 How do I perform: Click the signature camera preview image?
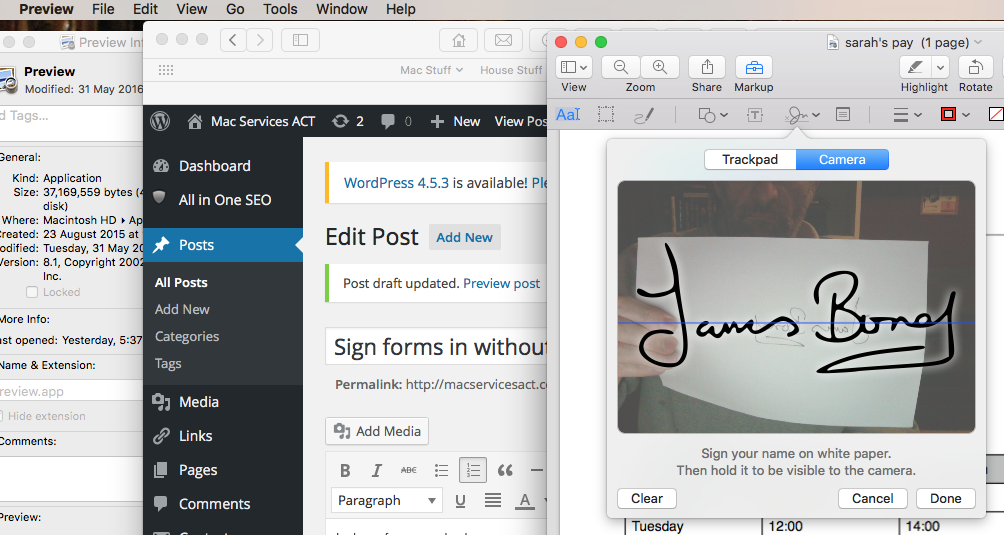pyautogui.click(x=796, y=307)
